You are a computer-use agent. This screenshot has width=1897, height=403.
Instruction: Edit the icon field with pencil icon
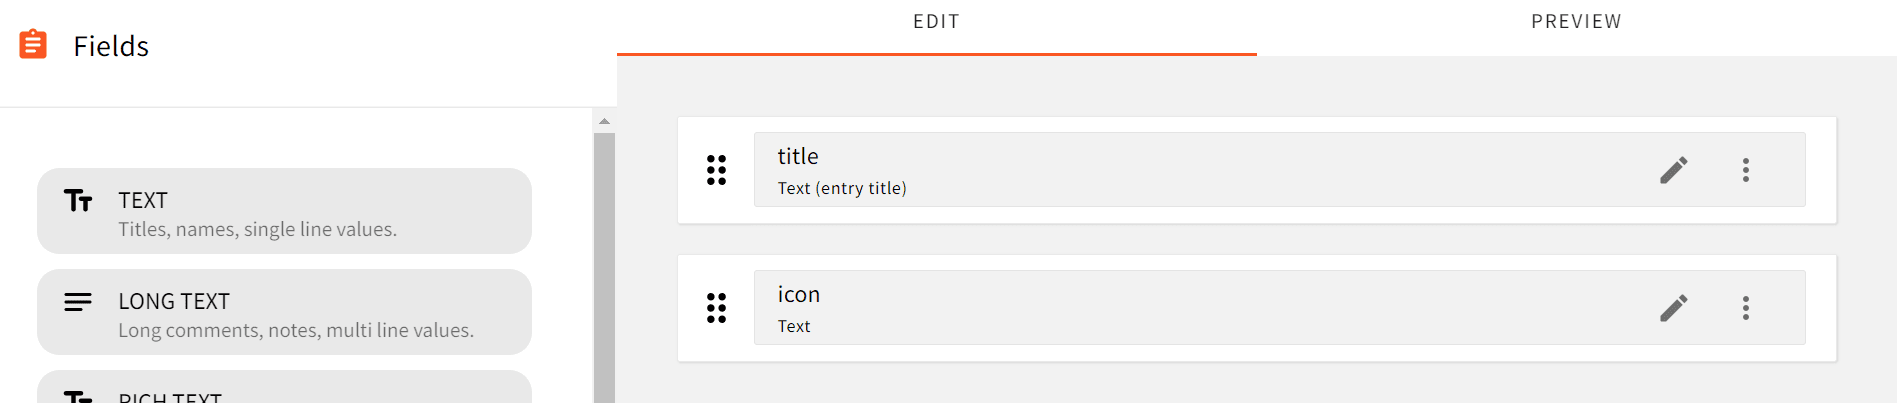(x=1674, y=308)
